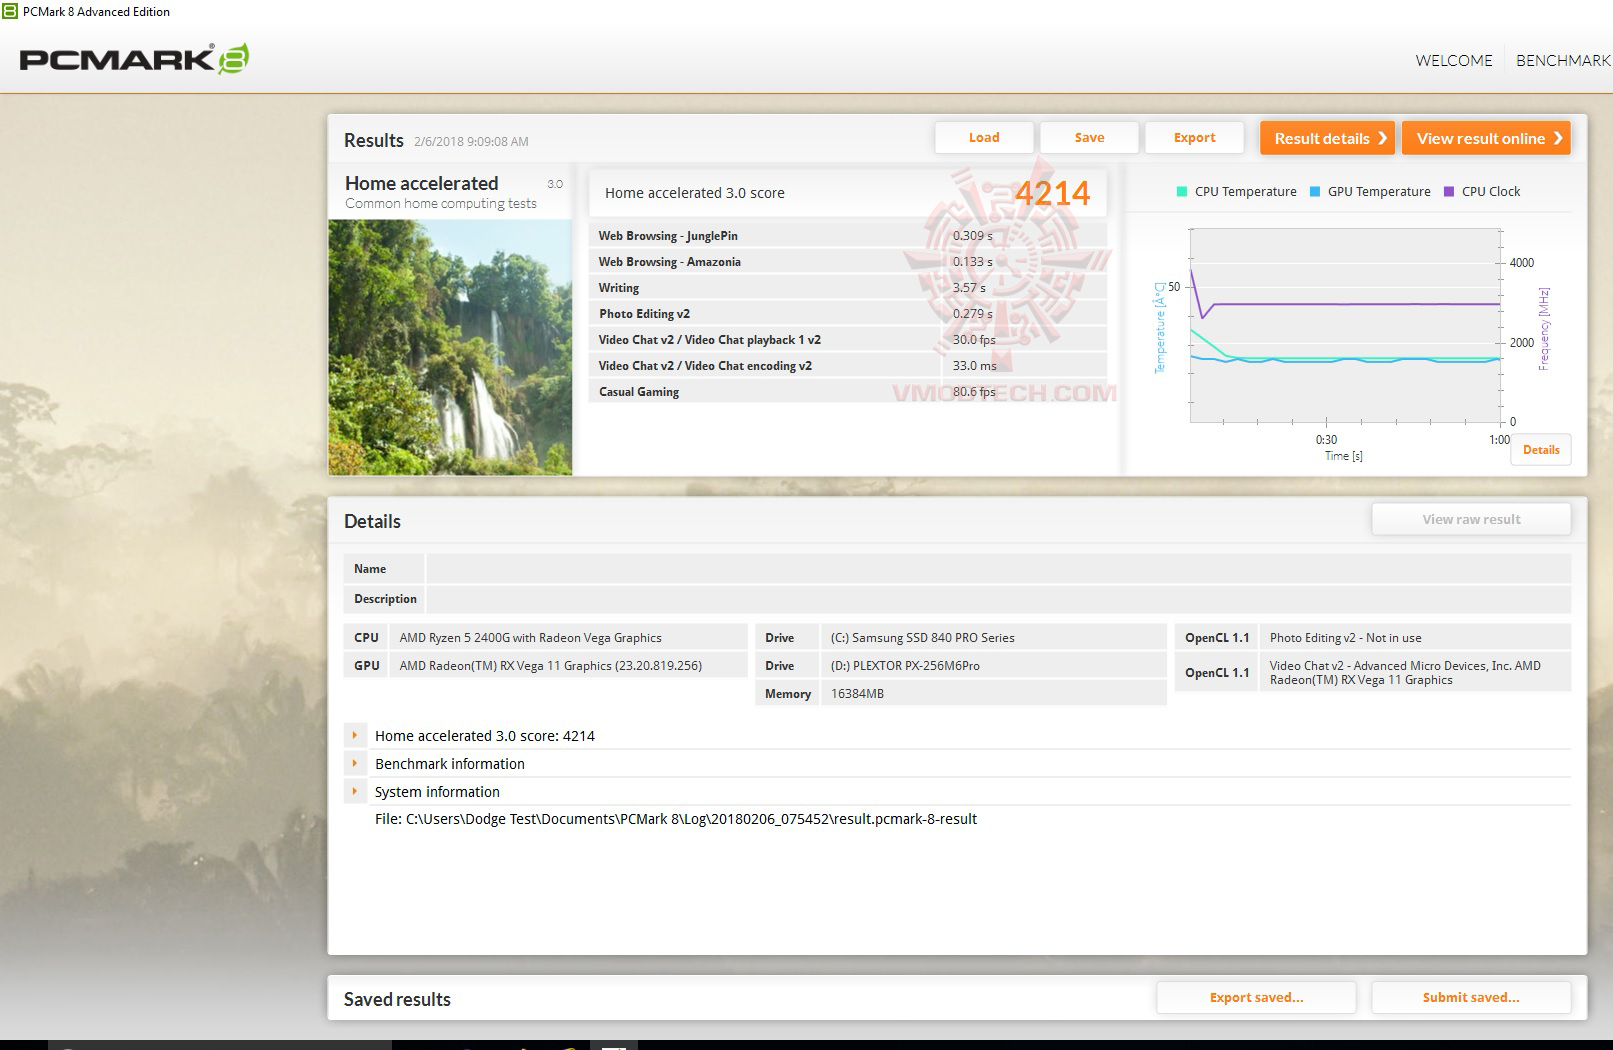The image size is (1613, 1050).
Task: Select the Photo Editing v2 test row
Action: click(x=848, y=314)
